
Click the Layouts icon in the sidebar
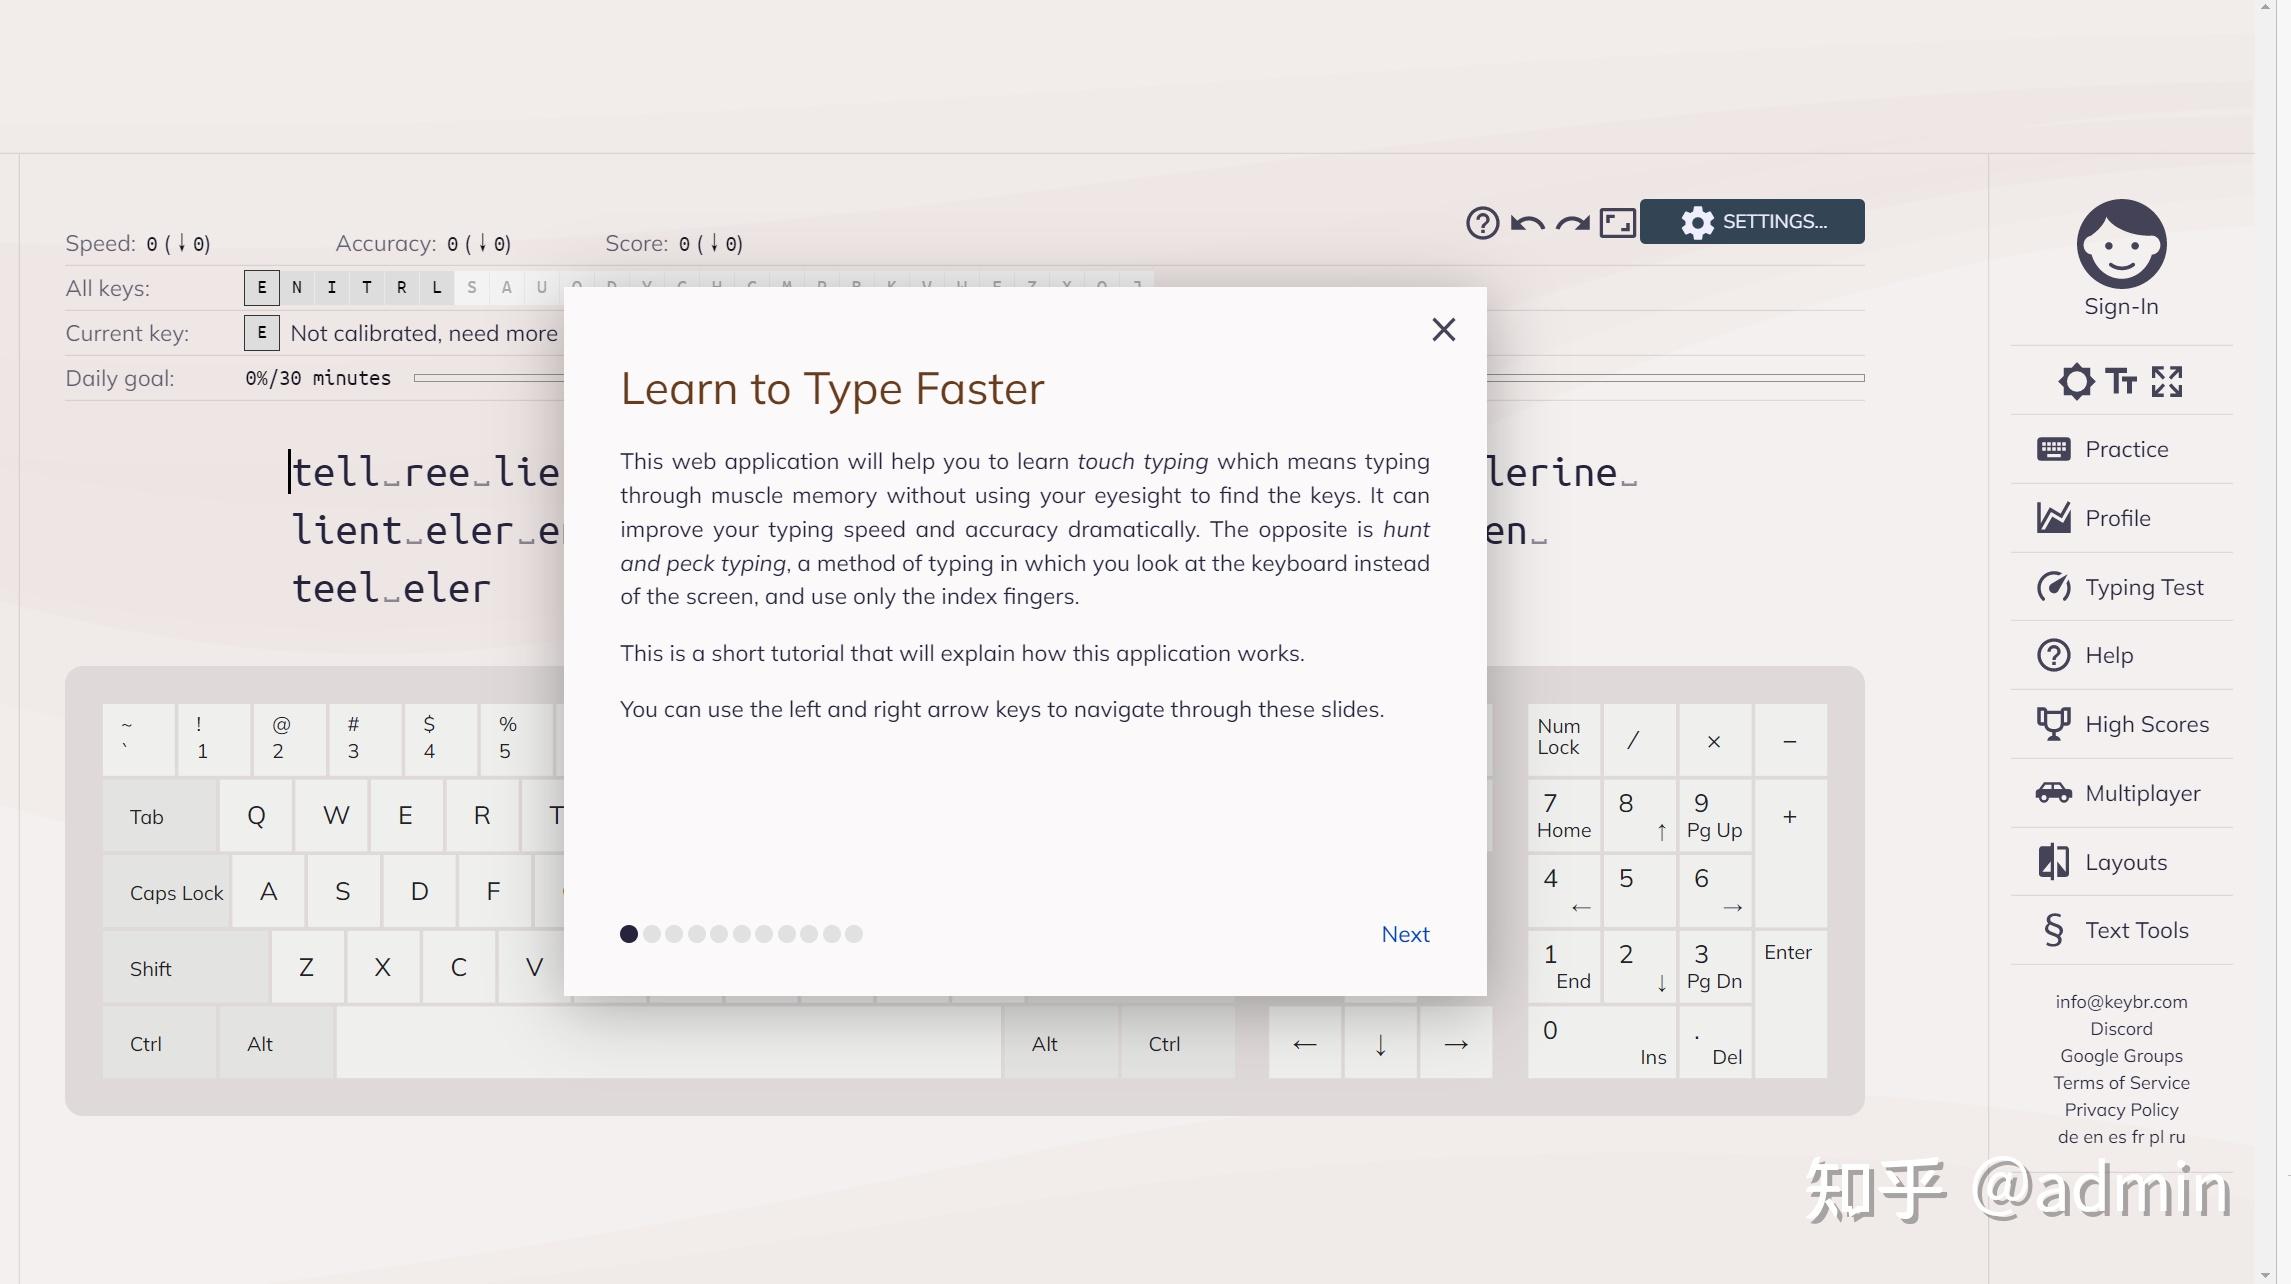tap(2053, 862)
